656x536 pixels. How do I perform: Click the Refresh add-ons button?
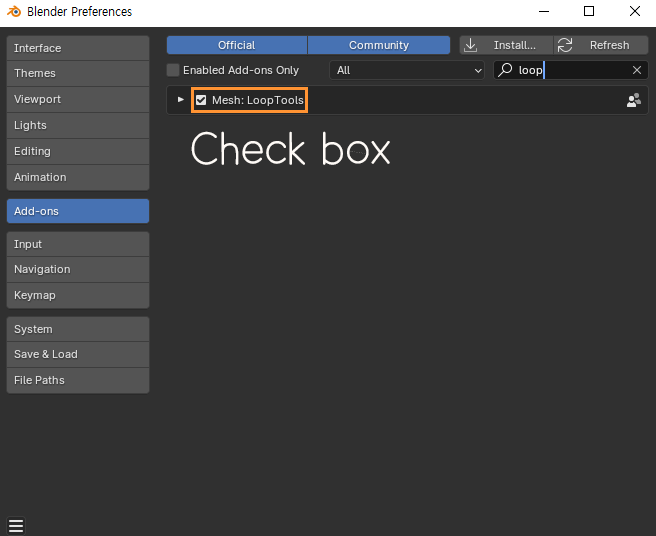click(x=601, y=45)
